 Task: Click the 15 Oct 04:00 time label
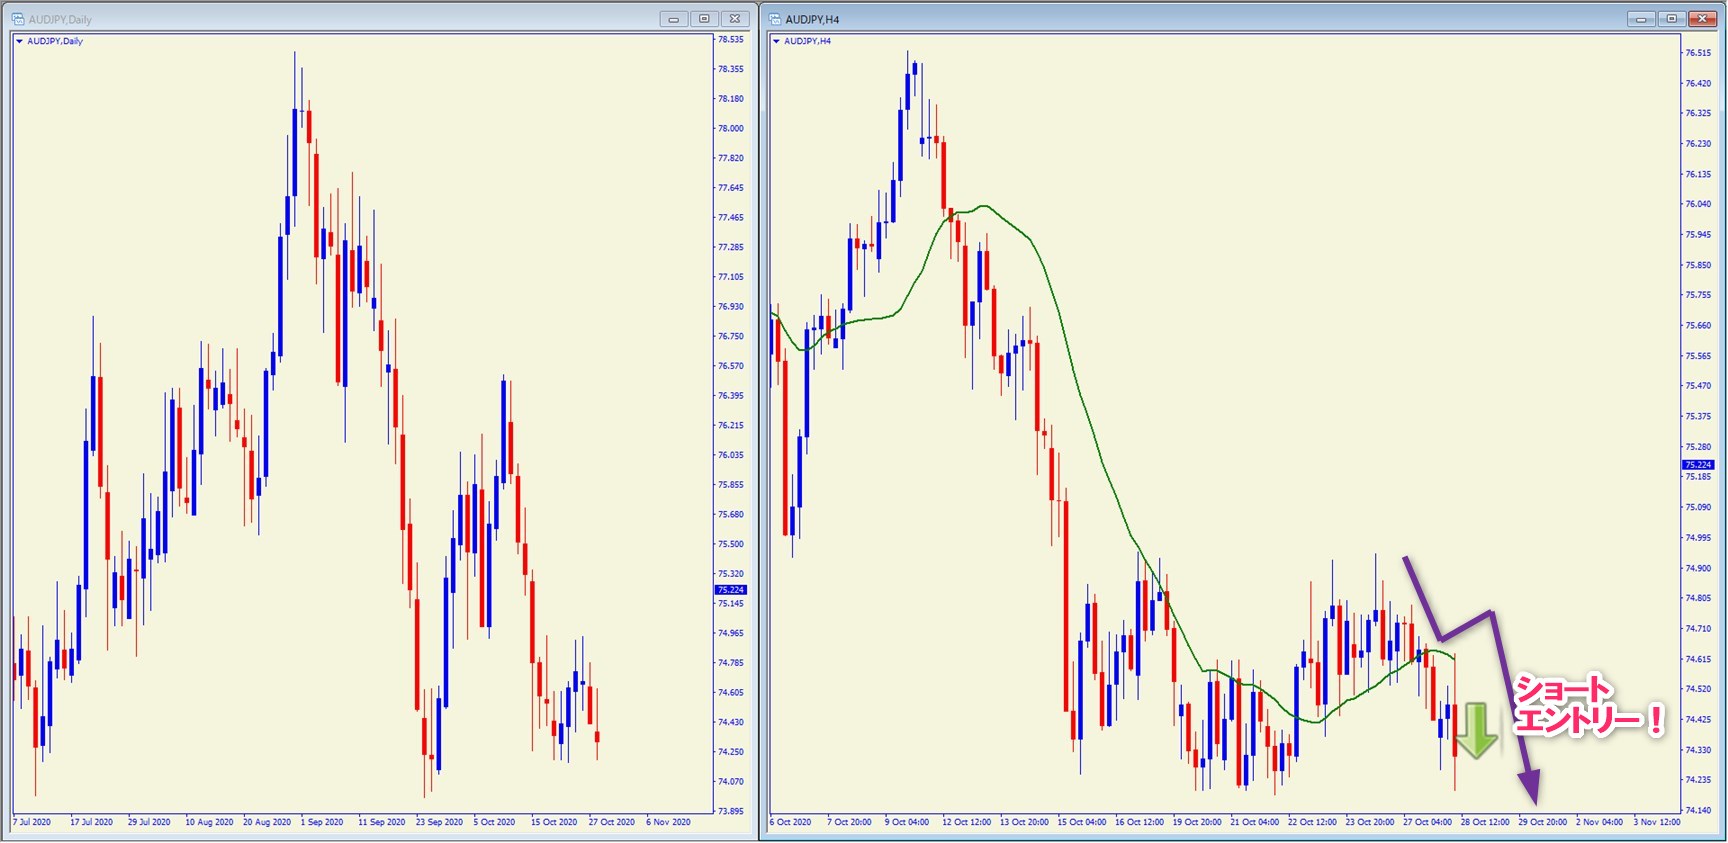(1082, 822)
